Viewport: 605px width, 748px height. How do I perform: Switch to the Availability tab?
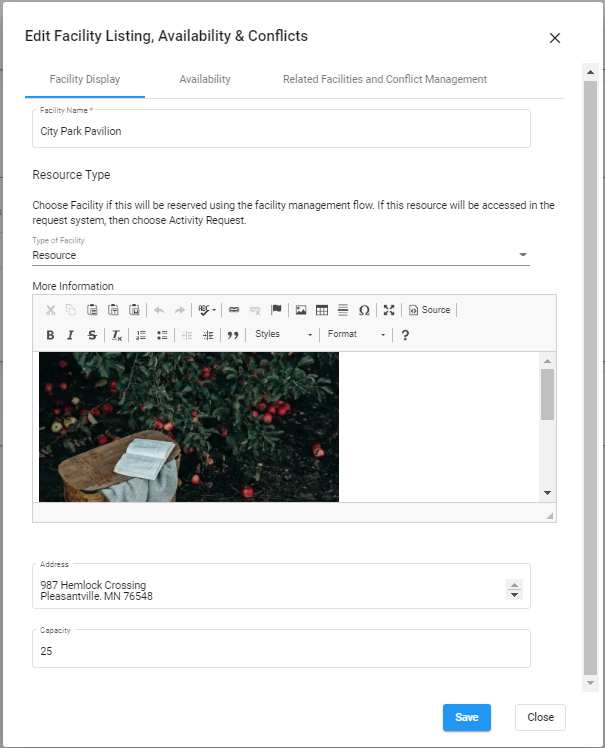click(x=205, y=79)
